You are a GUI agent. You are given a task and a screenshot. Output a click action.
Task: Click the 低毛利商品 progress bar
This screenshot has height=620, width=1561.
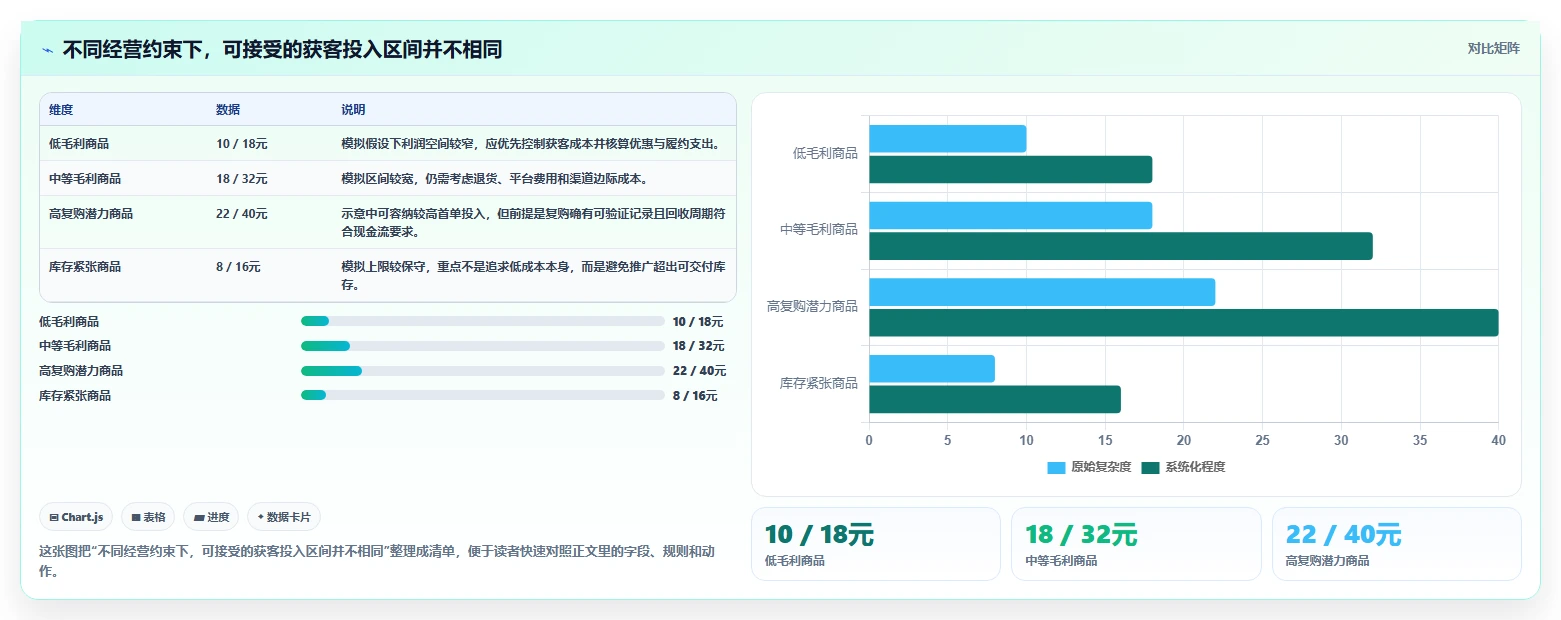point(482,321)
